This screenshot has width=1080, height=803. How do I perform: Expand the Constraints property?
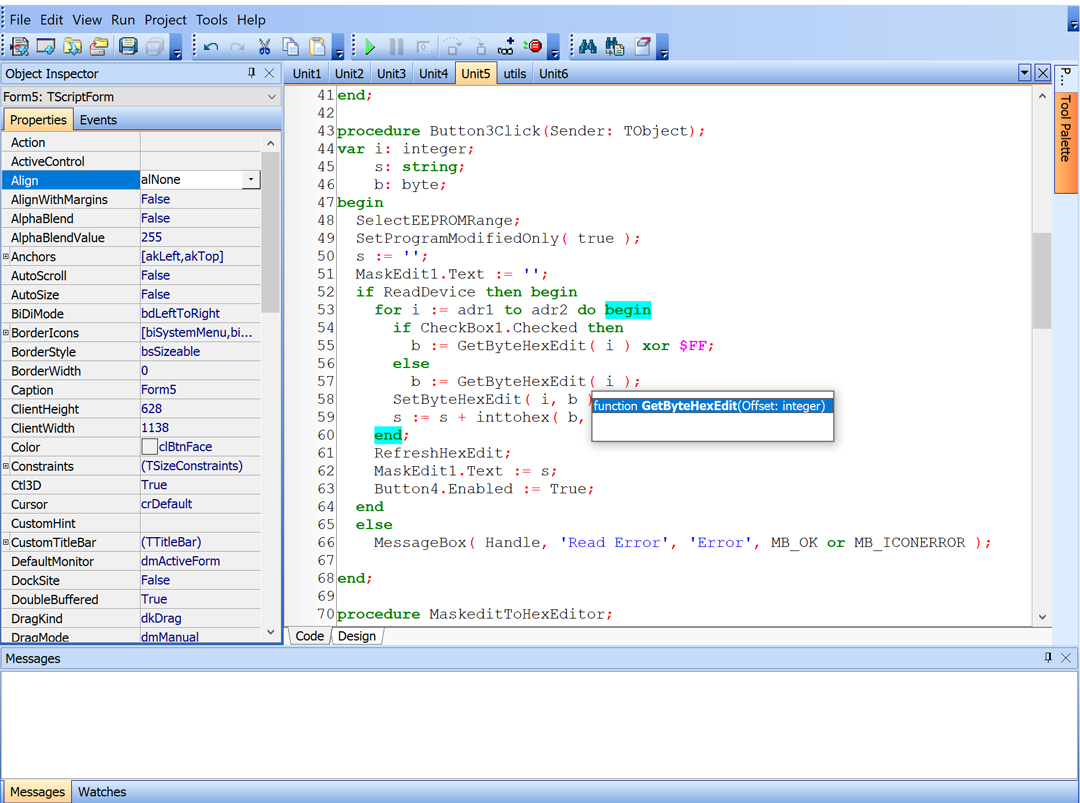[6, 466]
